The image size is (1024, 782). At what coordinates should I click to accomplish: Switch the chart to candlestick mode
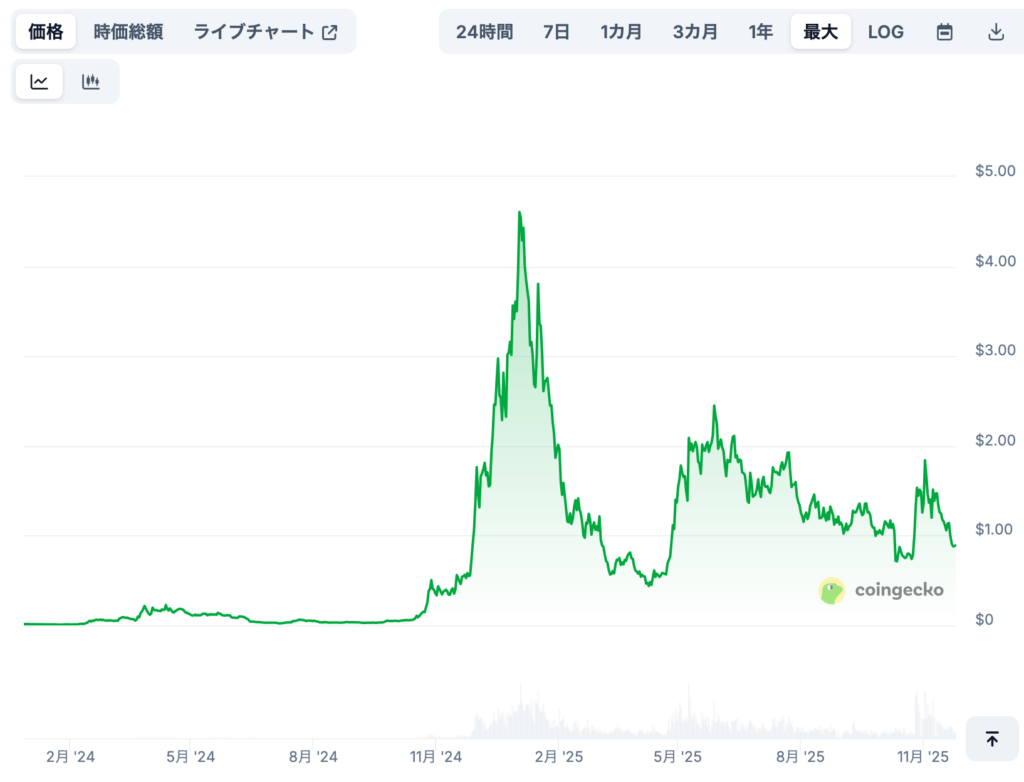tap(91, 81)
